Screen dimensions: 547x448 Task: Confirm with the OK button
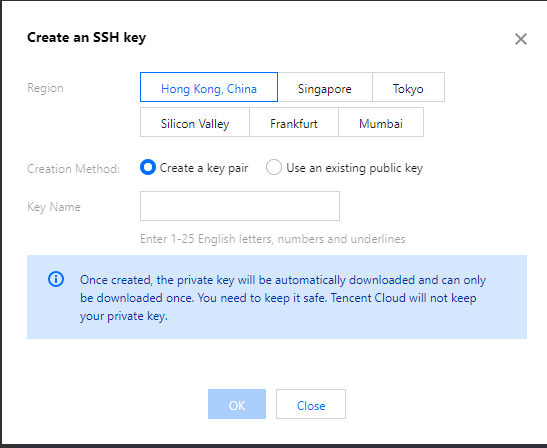237,404
